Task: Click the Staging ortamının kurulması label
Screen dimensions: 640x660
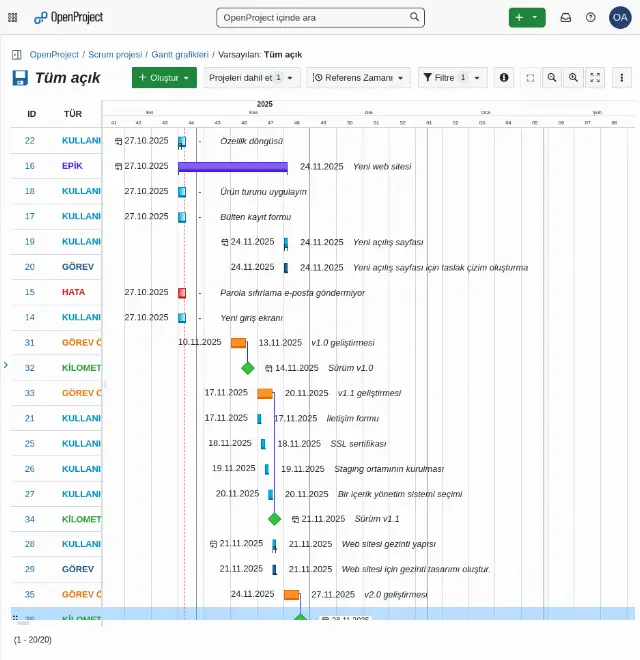Action: point(389,469)
